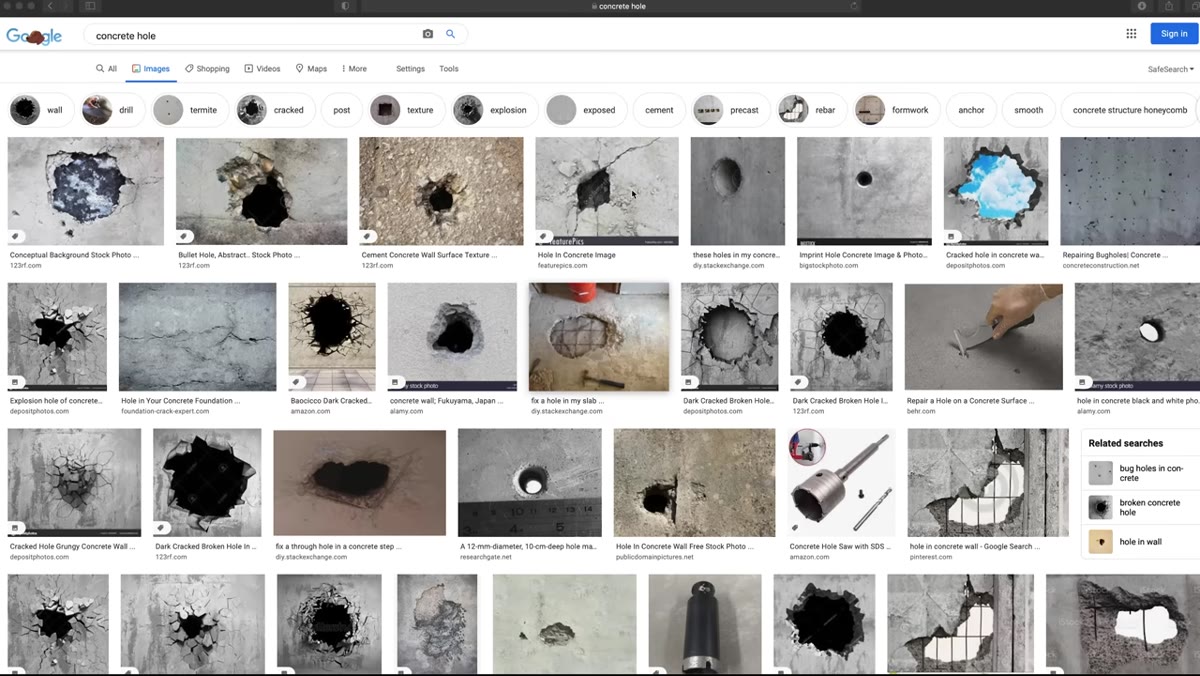Open the SafeSearch dropdown
The image size is (1200, 676).
tap(1171, 69)
